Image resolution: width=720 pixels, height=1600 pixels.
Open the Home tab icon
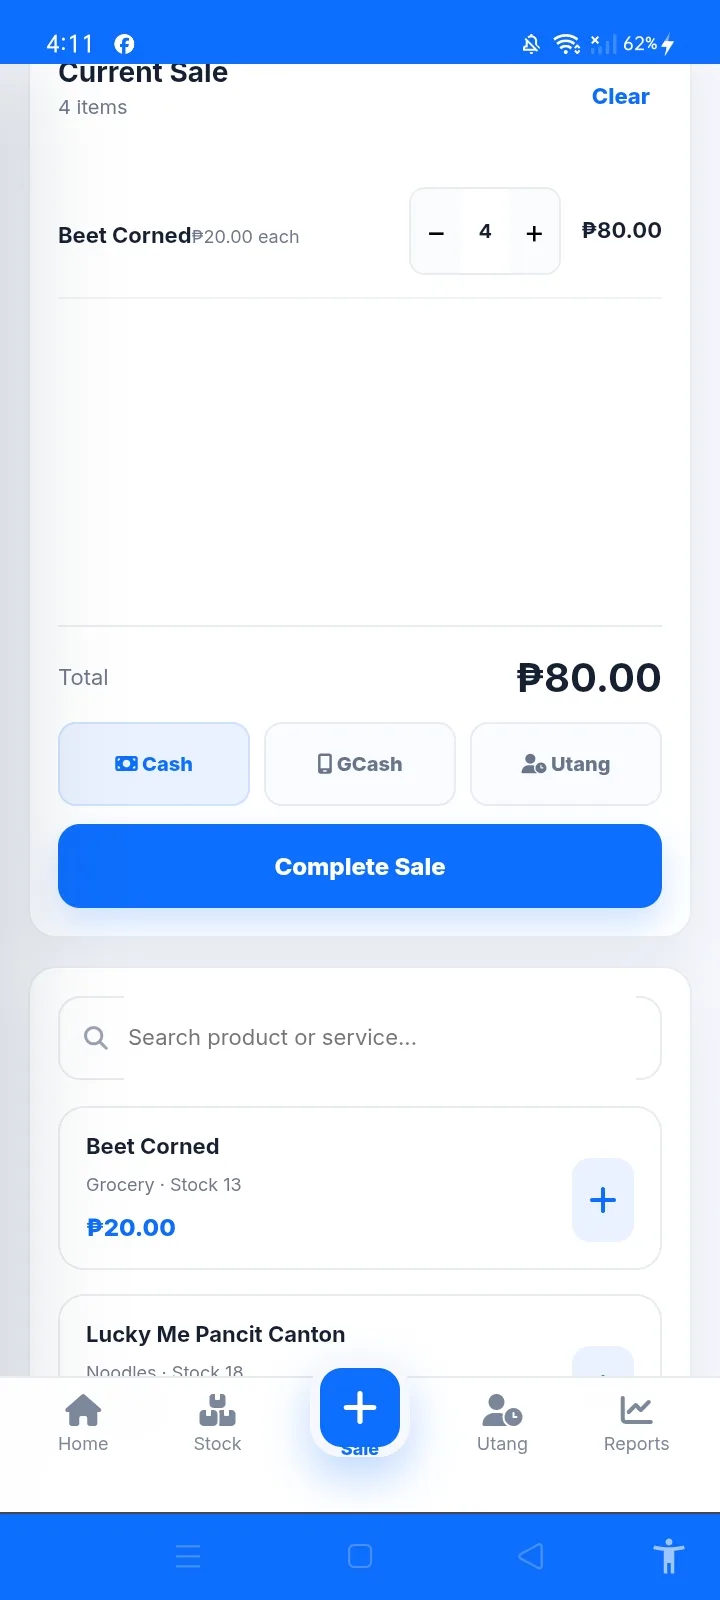[83, 1410]
